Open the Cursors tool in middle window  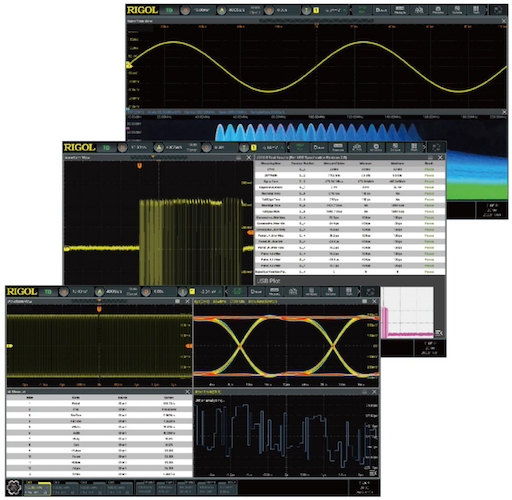pyautogui.click(x=395, y=147)
